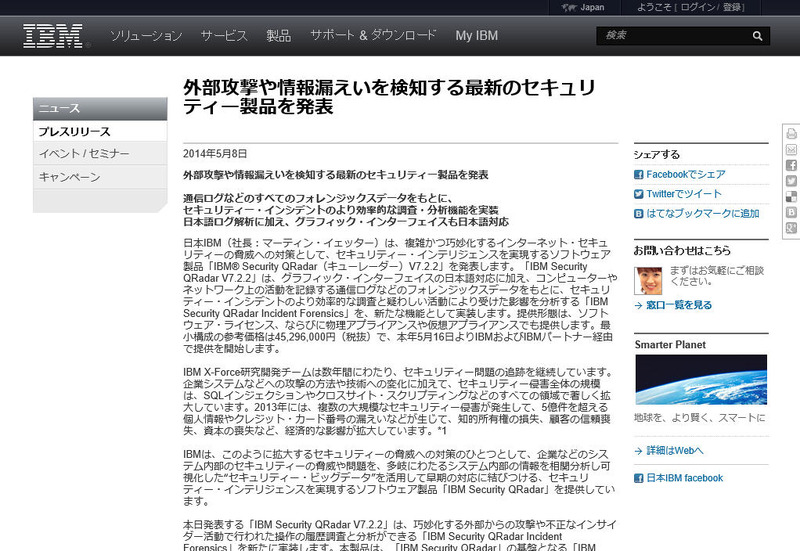This screenshot has width=800, height=551.
Task: Click the print icon in side toolbar
Action: click(x=791, y=133)
